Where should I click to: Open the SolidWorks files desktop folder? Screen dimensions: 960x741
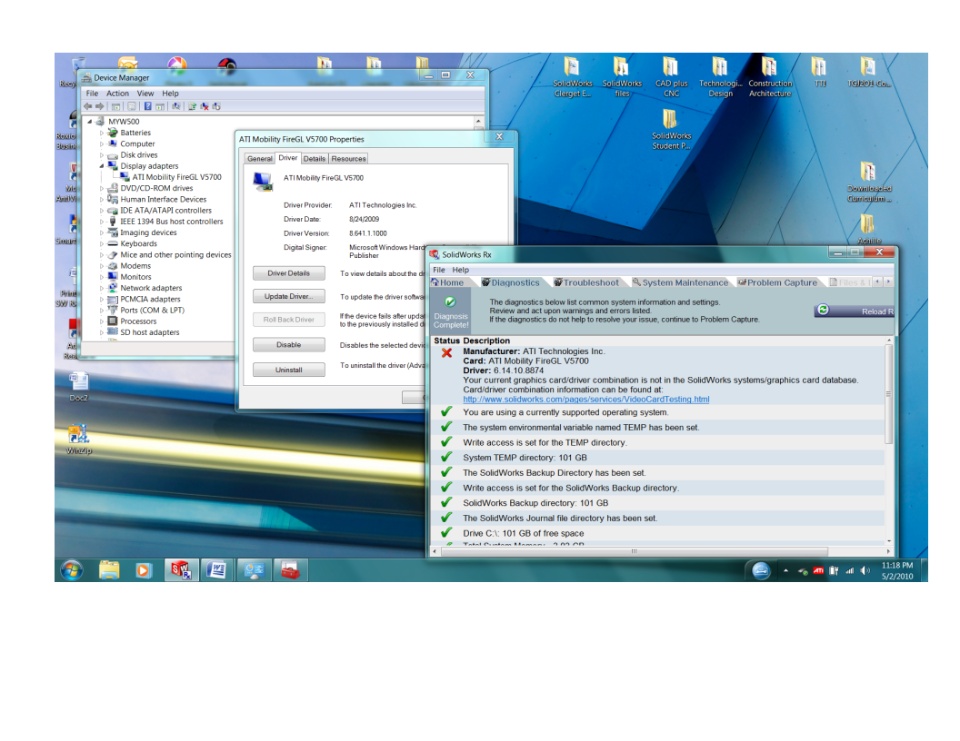point(621,77)
